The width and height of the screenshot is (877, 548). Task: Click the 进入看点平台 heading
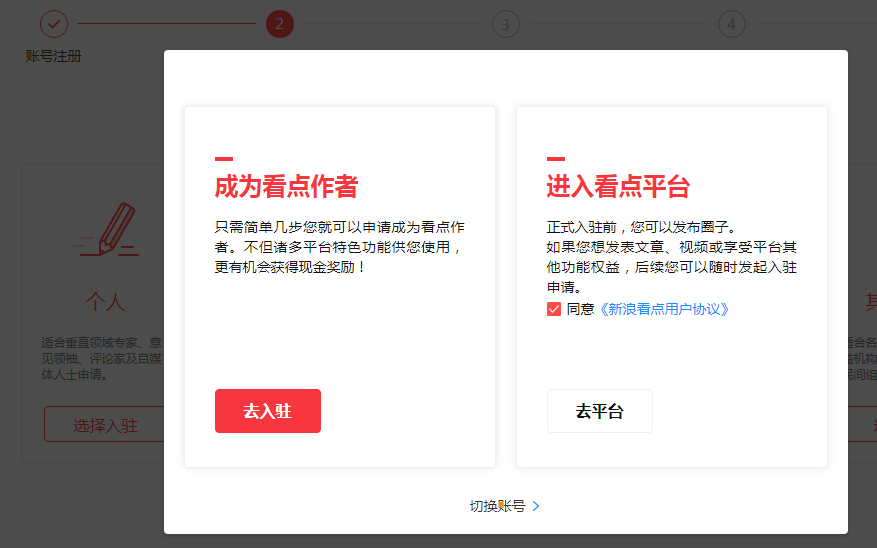pyautogui.click(x=618, y=186)
